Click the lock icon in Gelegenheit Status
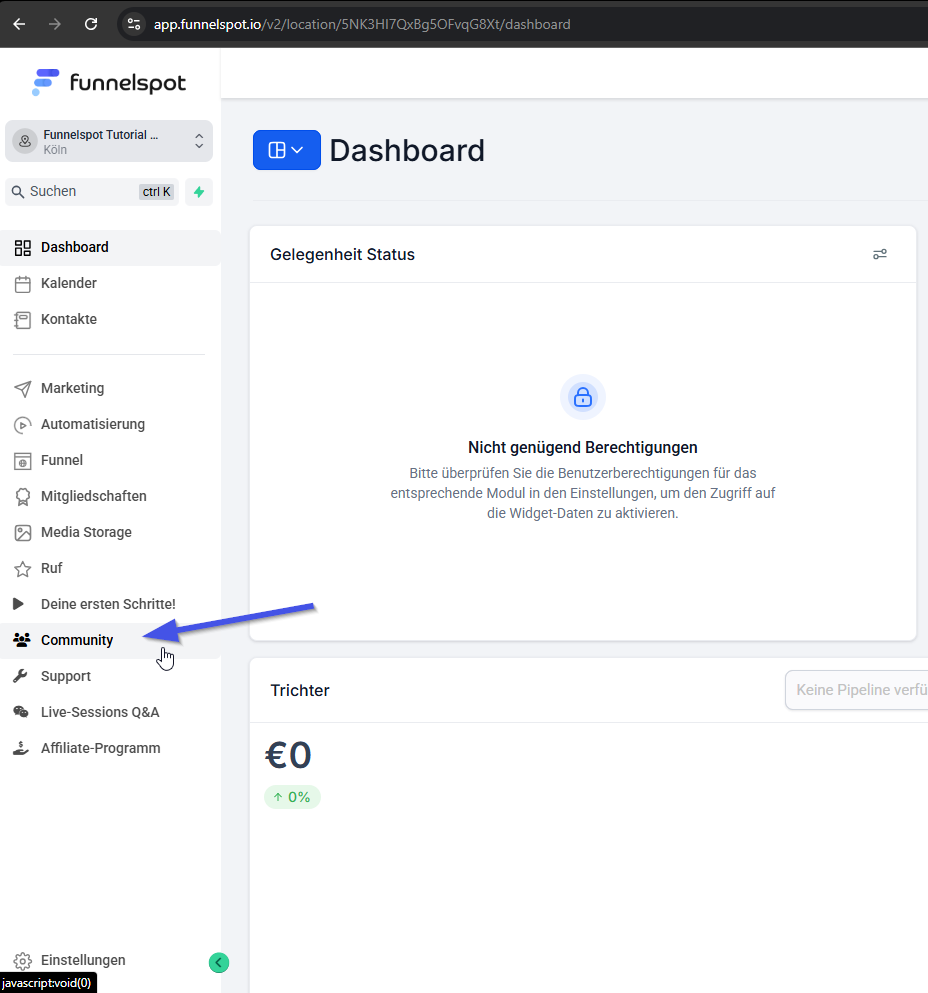Viewport: 928px width, 993px height. [583, 397]
